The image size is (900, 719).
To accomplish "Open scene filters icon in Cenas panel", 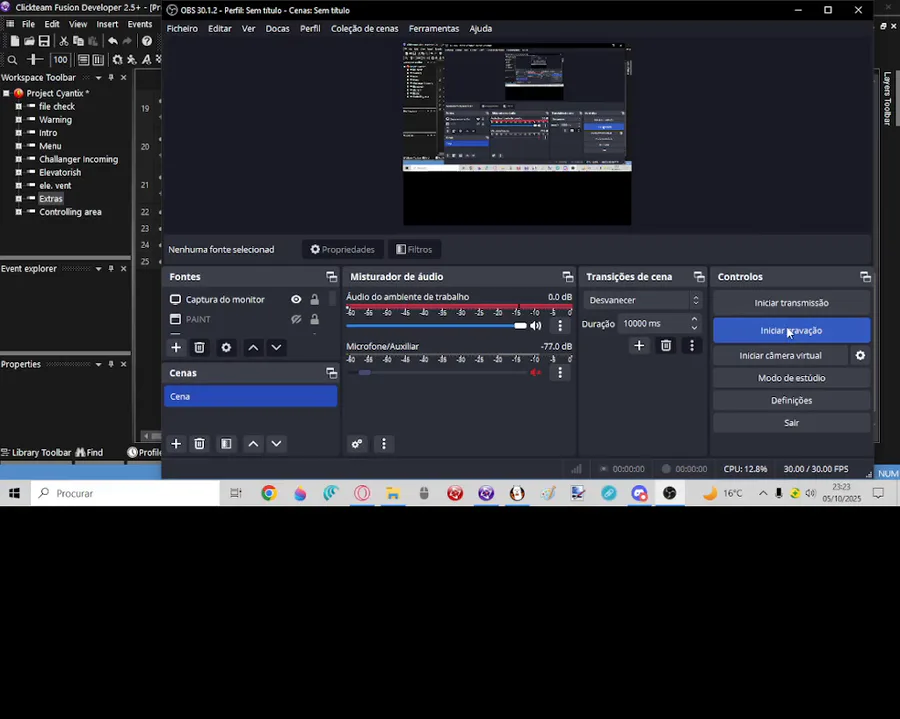I will [226, 444].
